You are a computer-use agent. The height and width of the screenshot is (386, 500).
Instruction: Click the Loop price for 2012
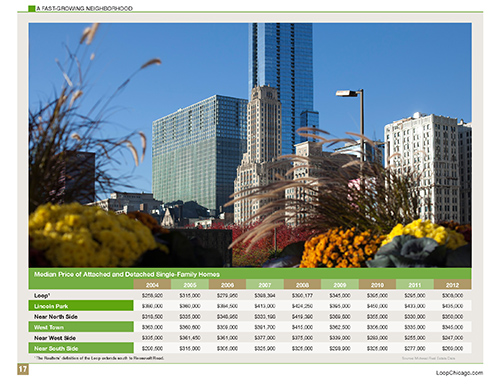coord(452,295)
